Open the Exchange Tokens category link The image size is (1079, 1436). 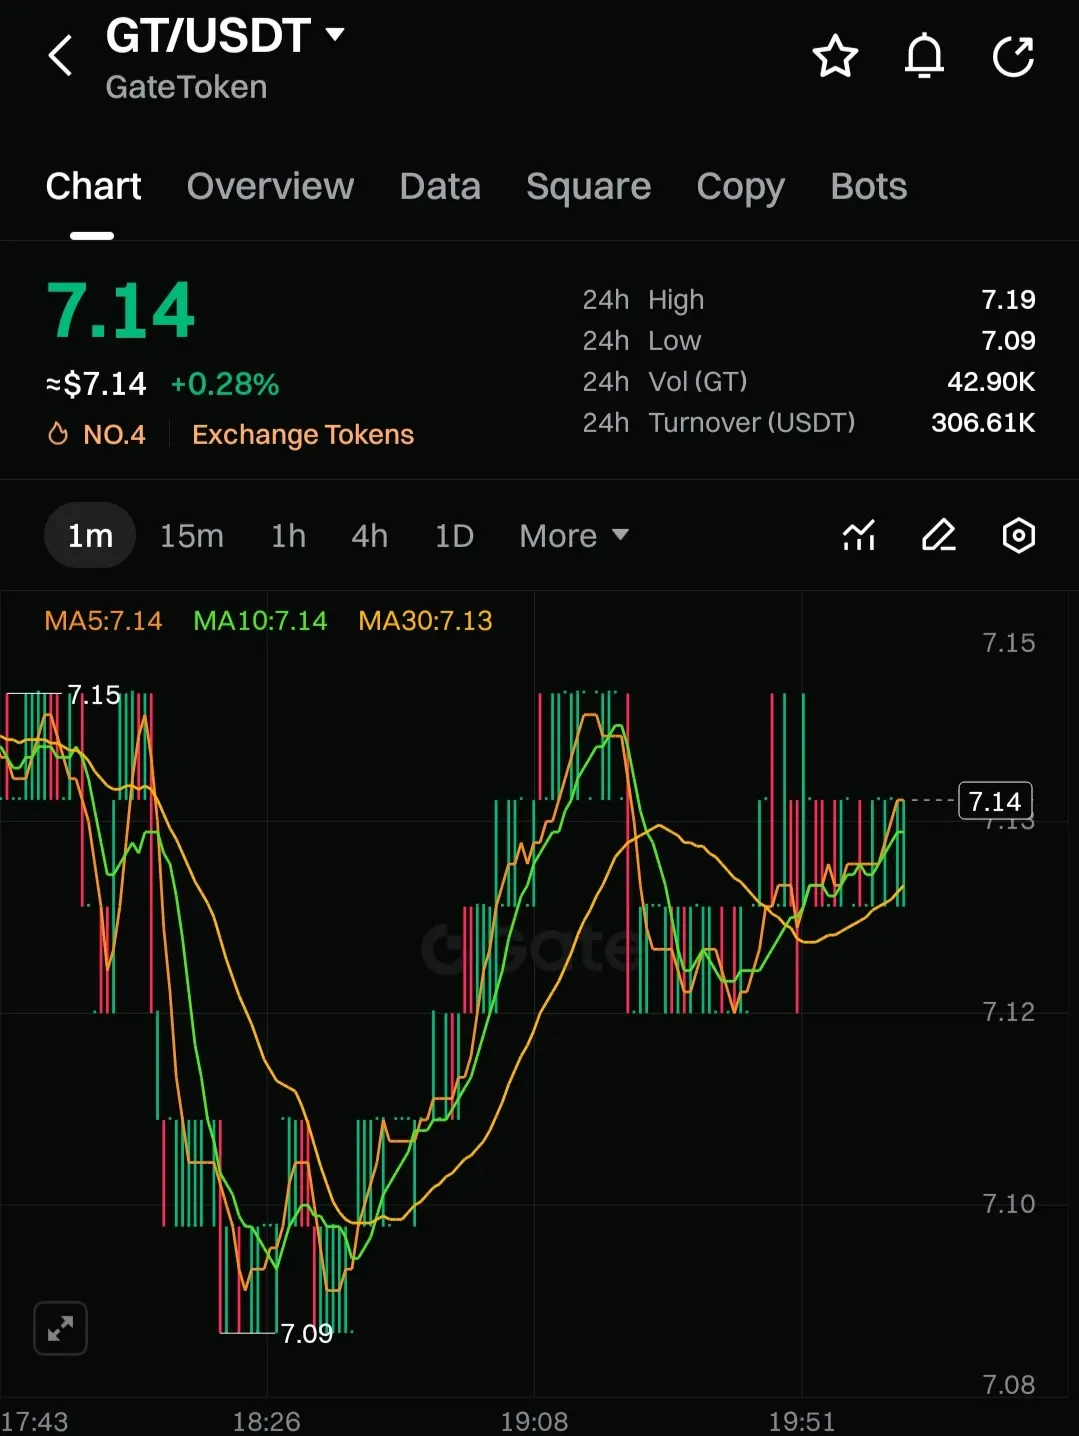pyautogui.click(x=303, y=434)
